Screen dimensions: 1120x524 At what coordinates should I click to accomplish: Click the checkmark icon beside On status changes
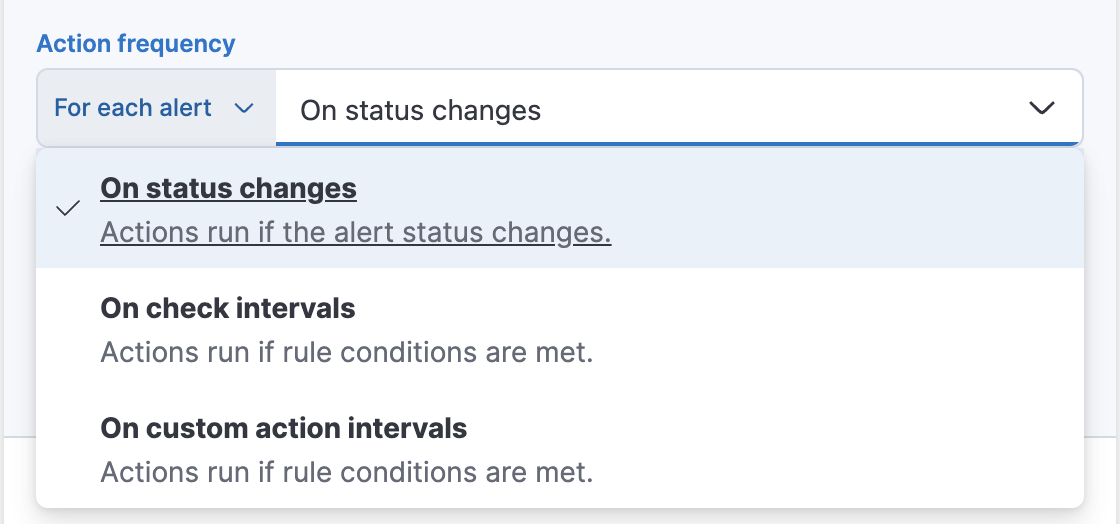point(68,209)
